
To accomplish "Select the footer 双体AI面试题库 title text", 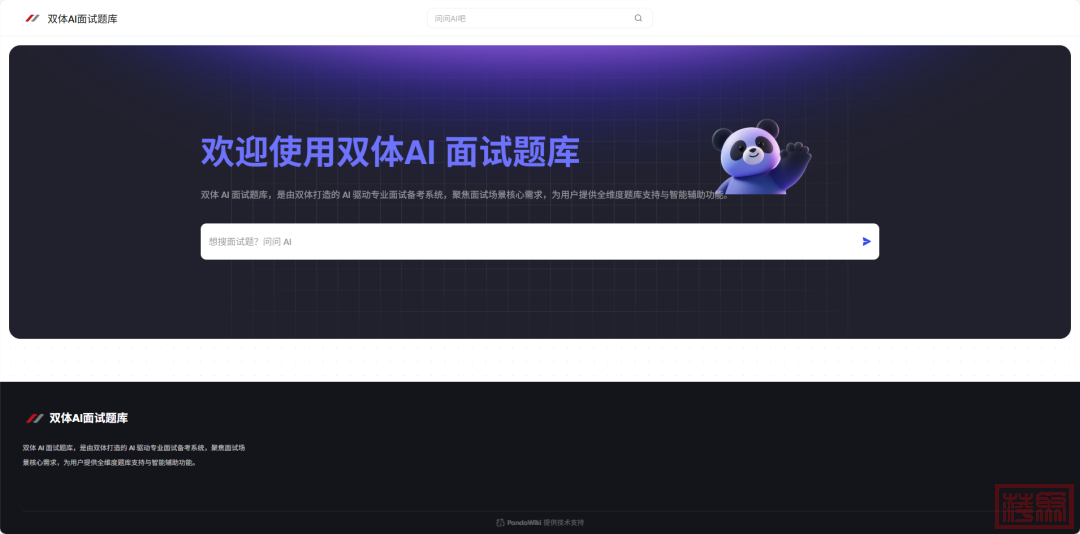I will click(88, 418).
